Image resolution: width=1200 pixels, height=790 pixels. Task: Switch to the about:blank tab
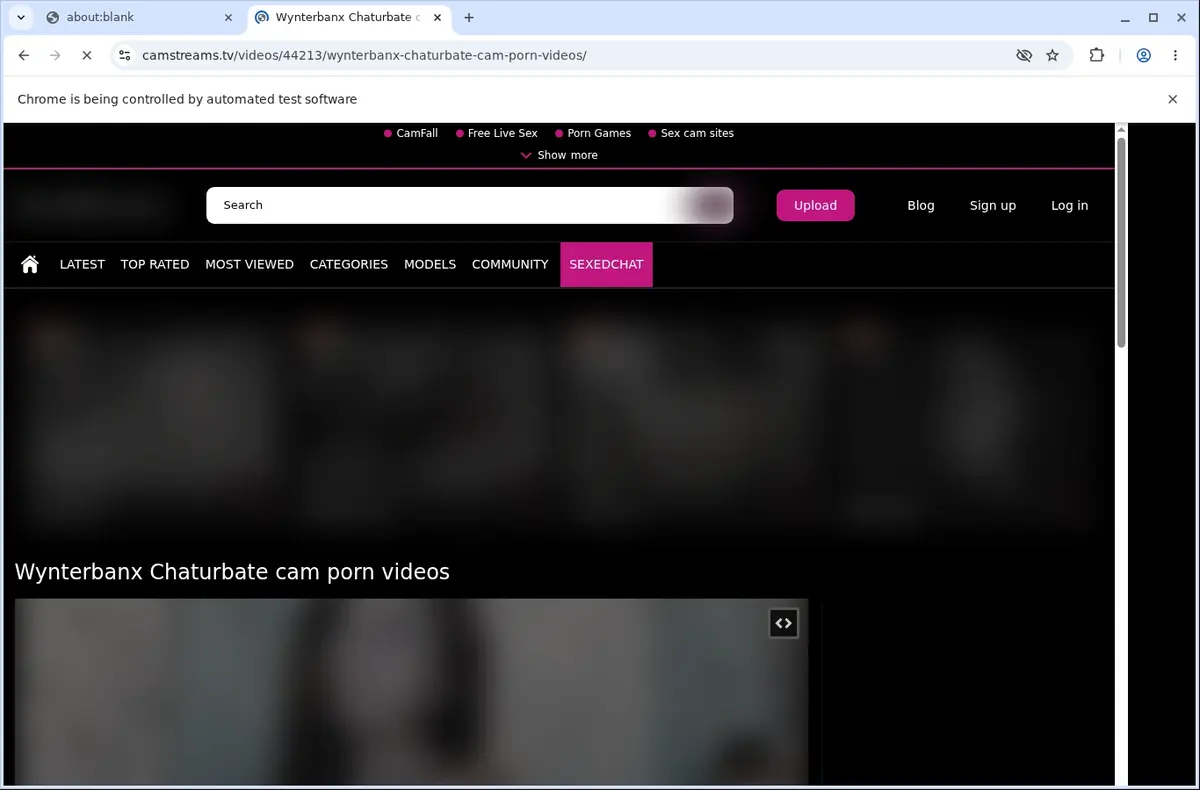(x=140, y=17)
